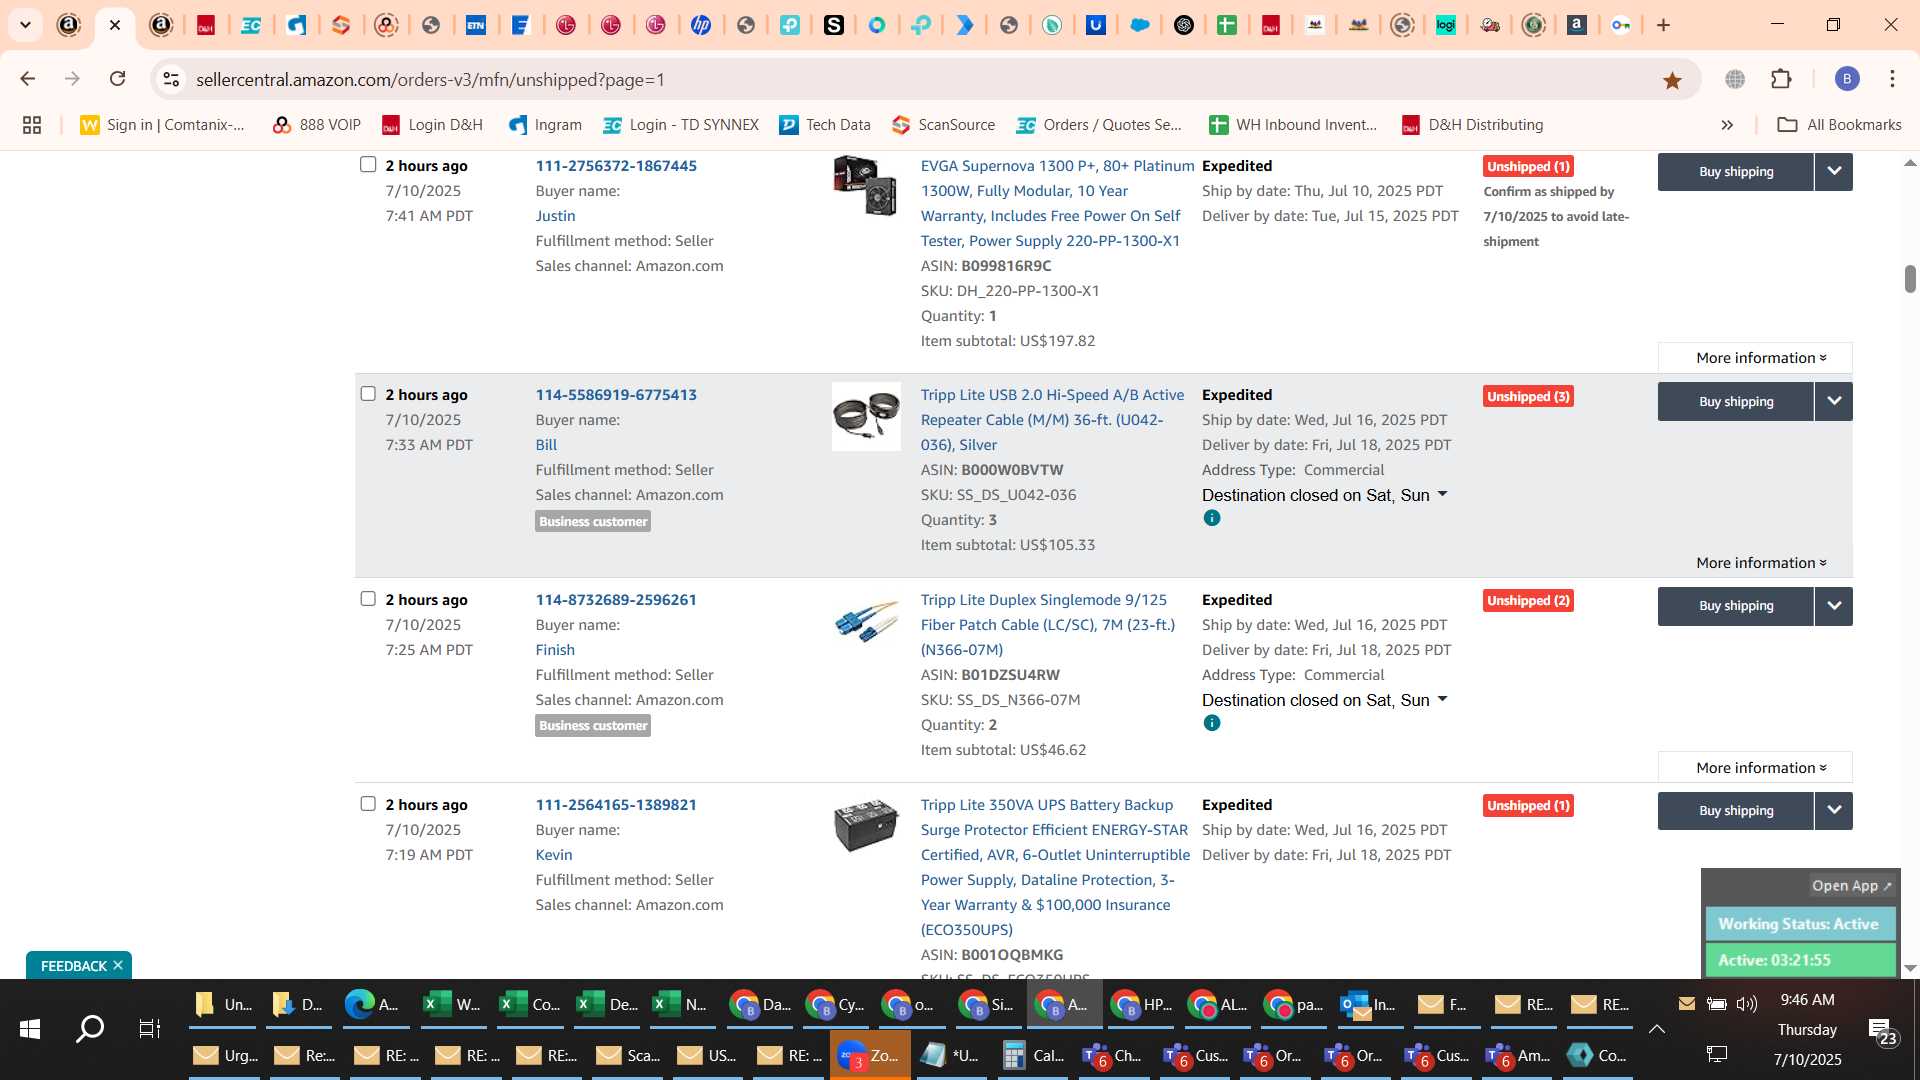
Task: Buy shipping for order 114-5586919-6775413
Action: click(1736, 401)
